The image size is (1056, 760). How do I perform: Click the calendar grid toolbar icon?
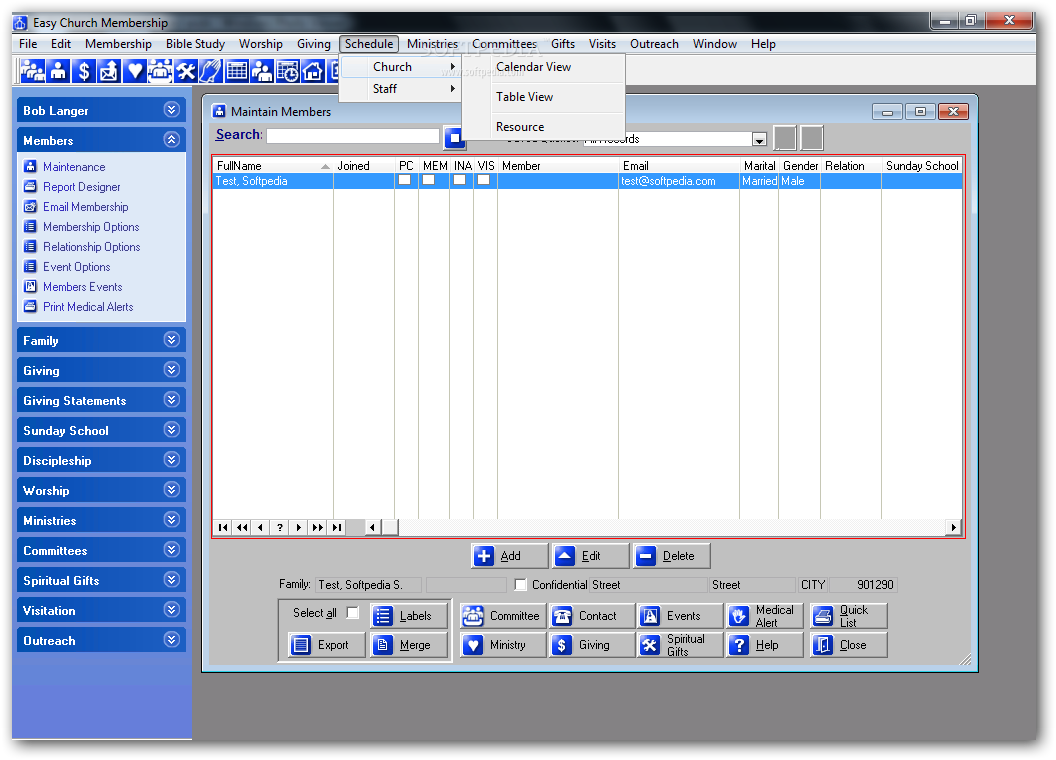point(236,71)
